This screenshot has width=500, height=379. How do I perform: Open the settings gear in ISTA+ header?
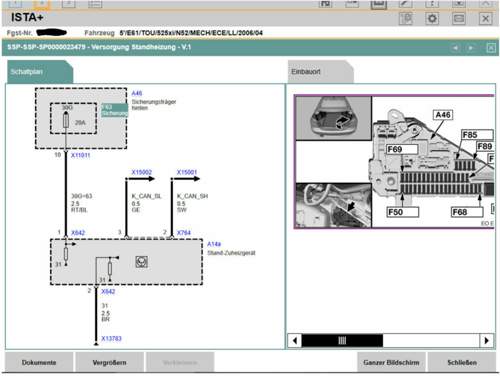click(x=432, y=18)
